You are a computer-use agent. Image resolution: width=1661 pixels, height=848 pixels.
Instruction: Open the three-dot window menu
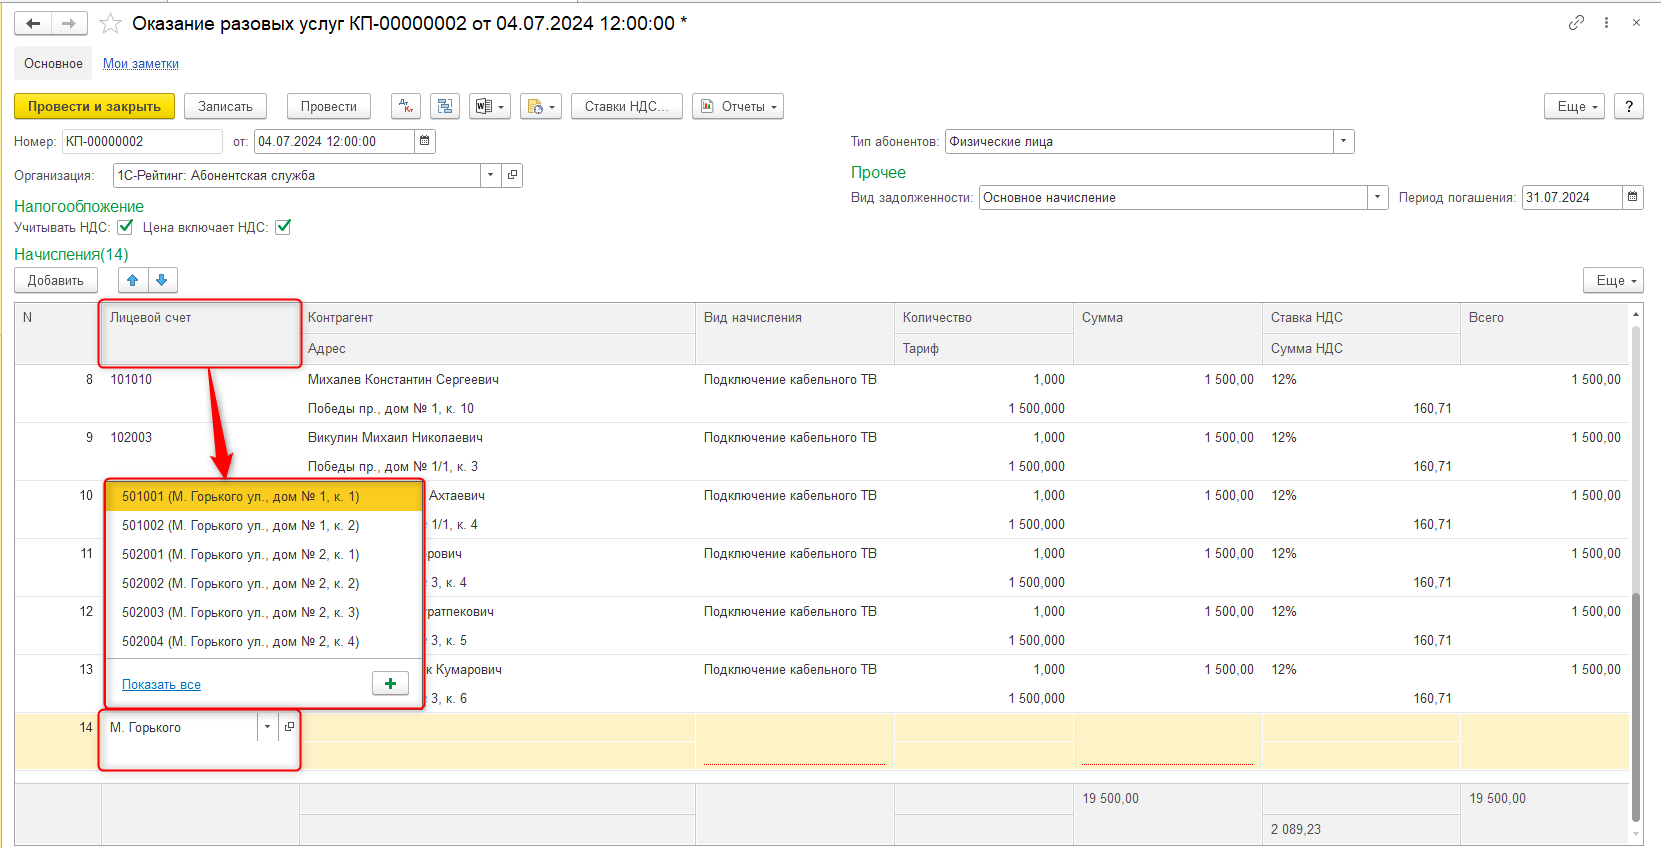tap(1606, 22)
